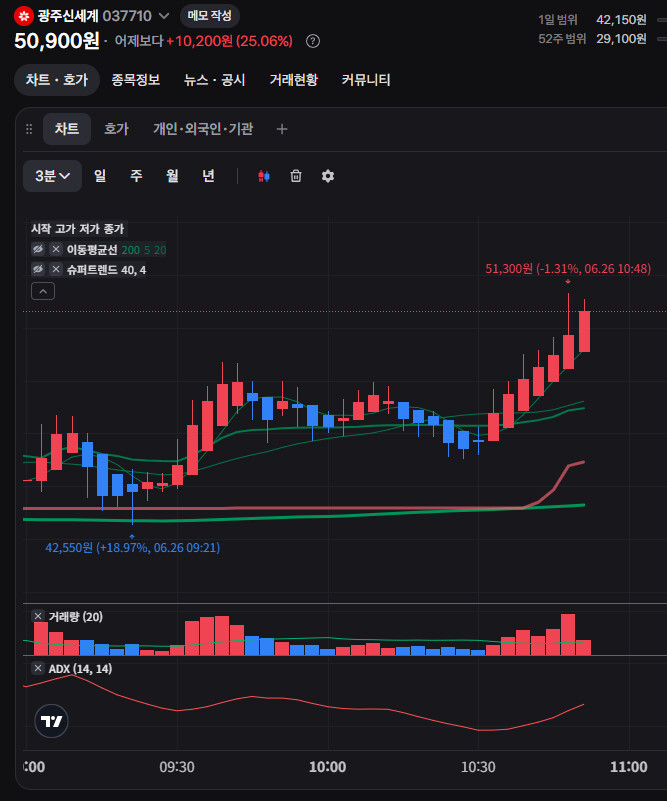Click the 42,550원 low price marker label

point(133,548)
